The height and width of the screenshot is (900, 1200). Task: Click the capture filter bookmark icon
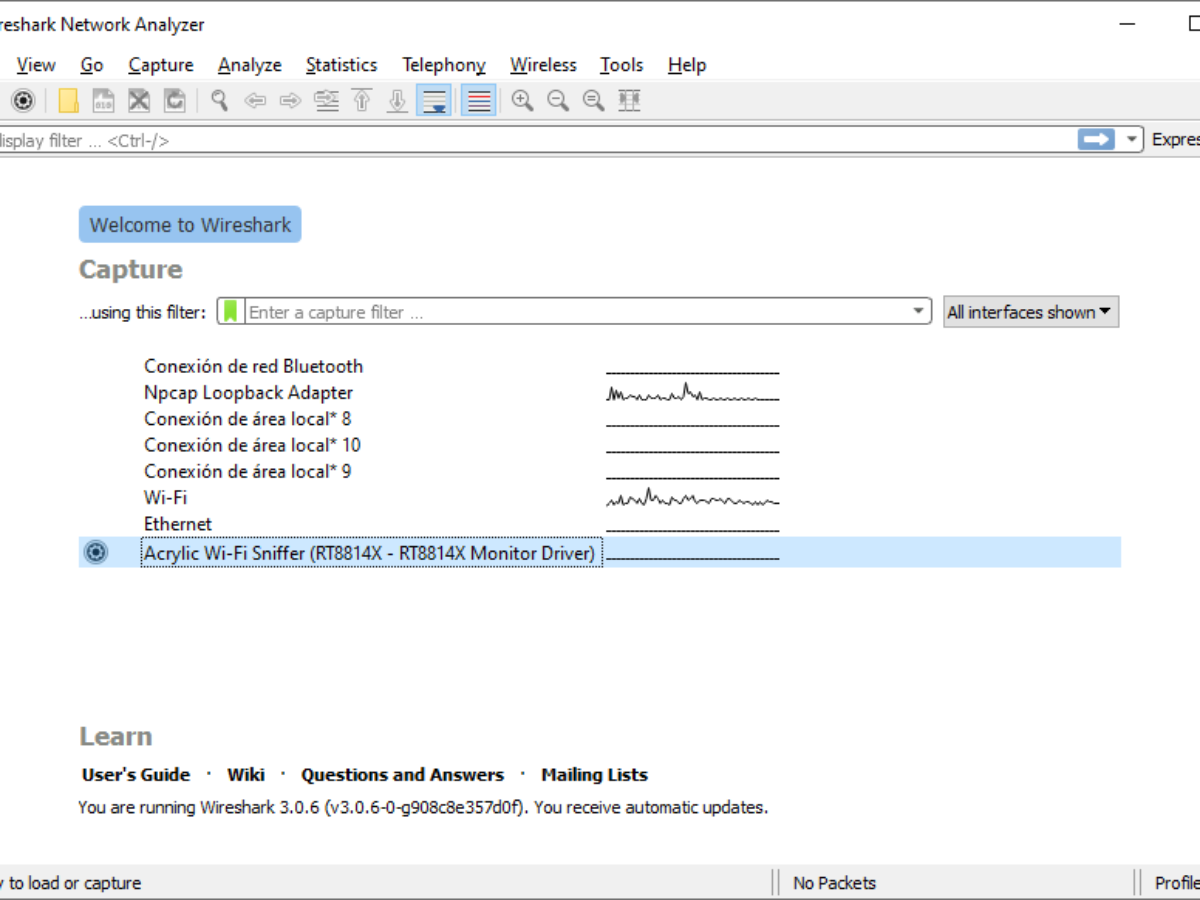tap(231, 312)
